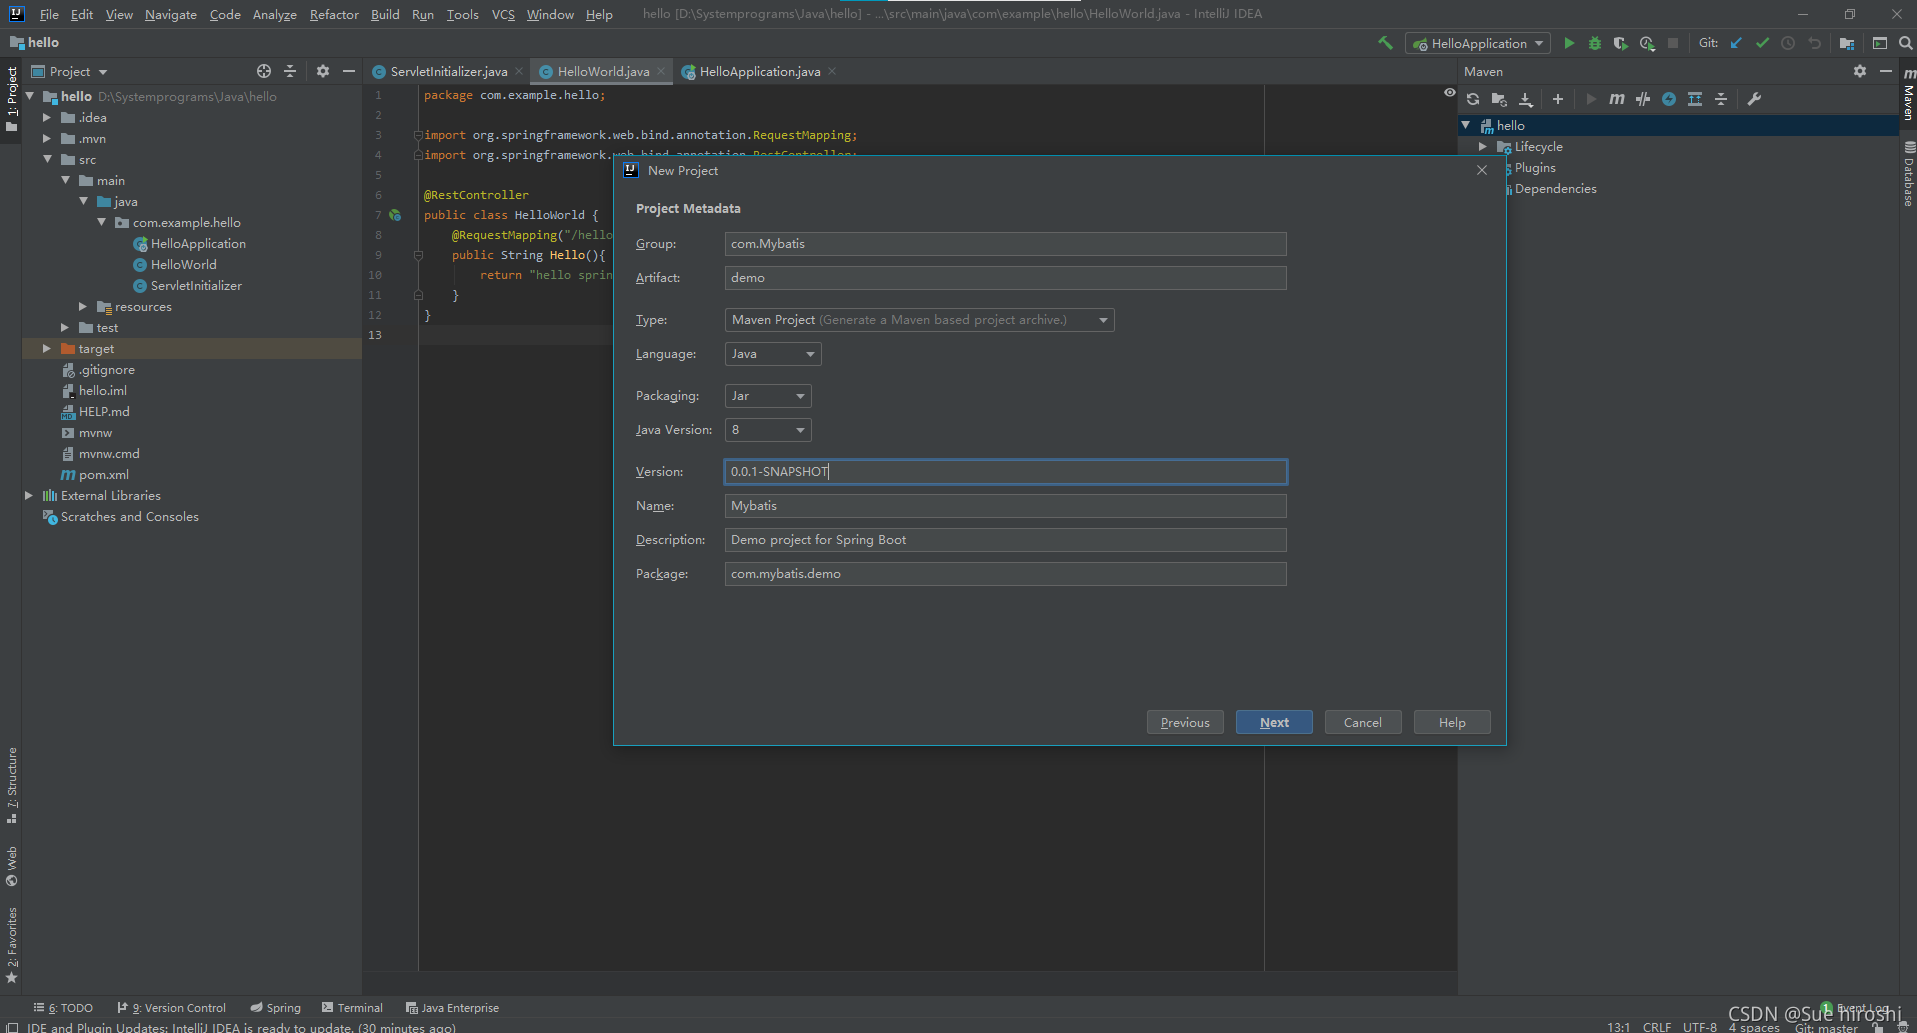Click the Help button in dialog
1917x1033 pixels.
click(x=1452, y=722)
